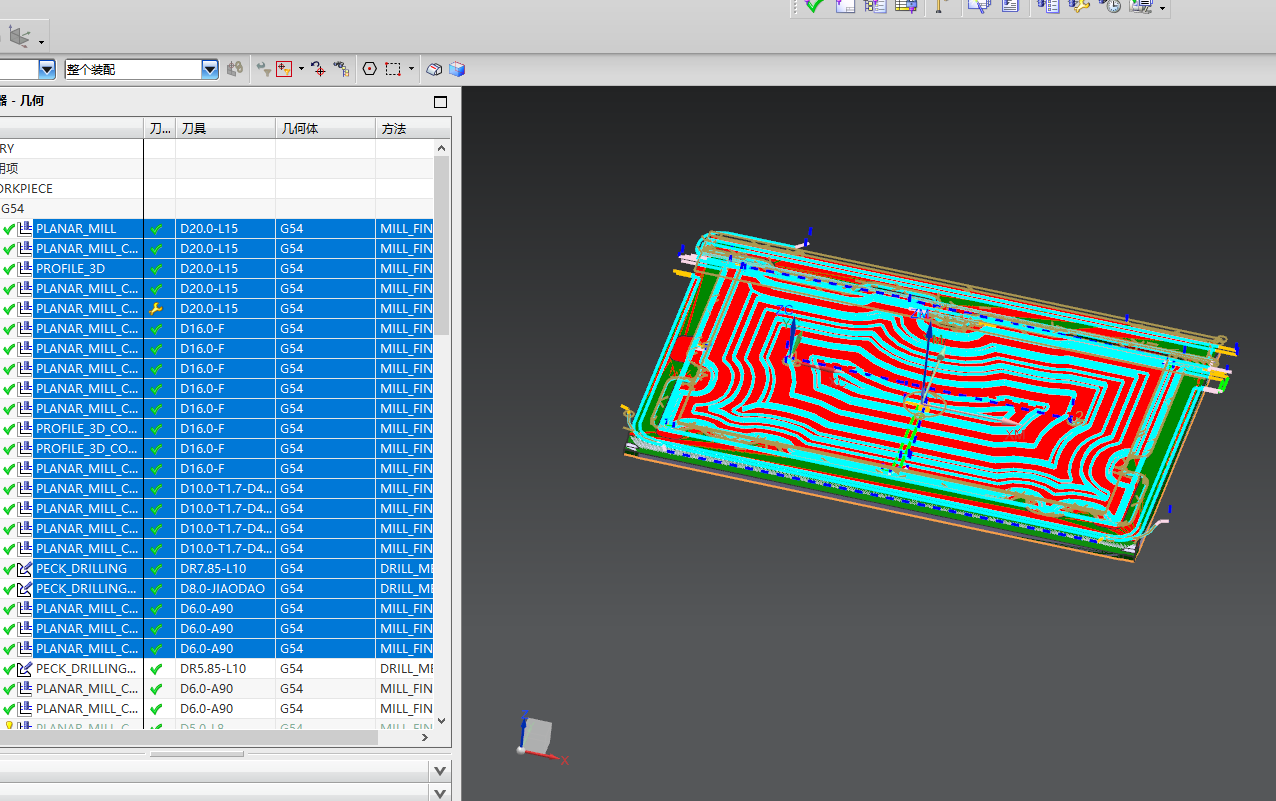Select the PROFILE_3D operation row
Screen dimensions: 1276x801
(70, 269)
